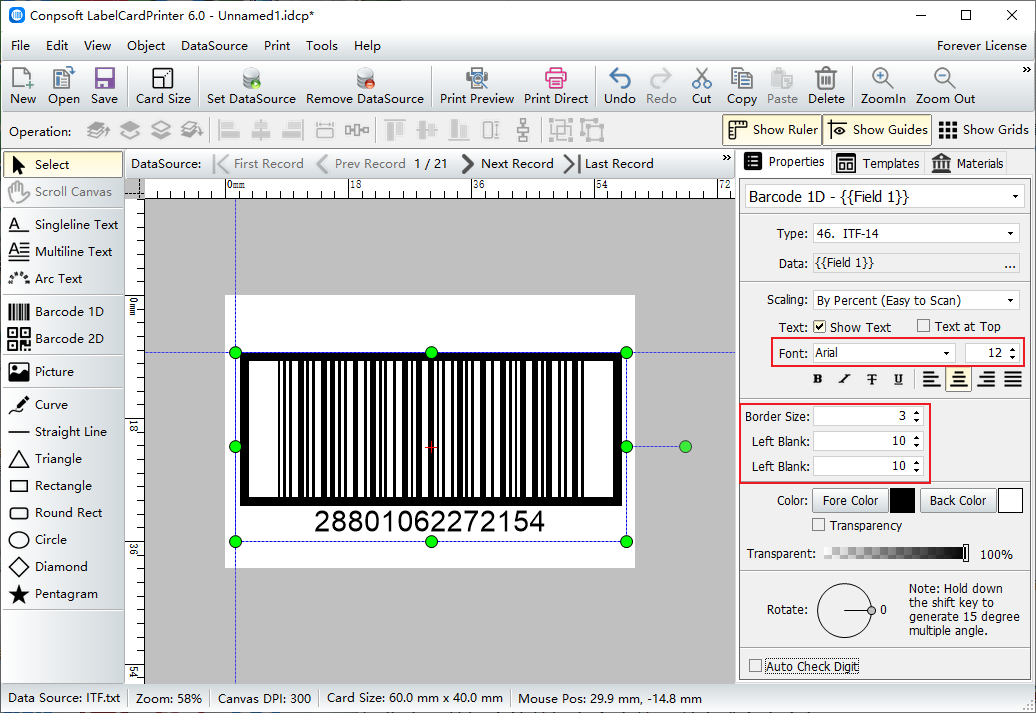
Task: Expand the DataSource bar overflow chevron
Action: point(727,158)
